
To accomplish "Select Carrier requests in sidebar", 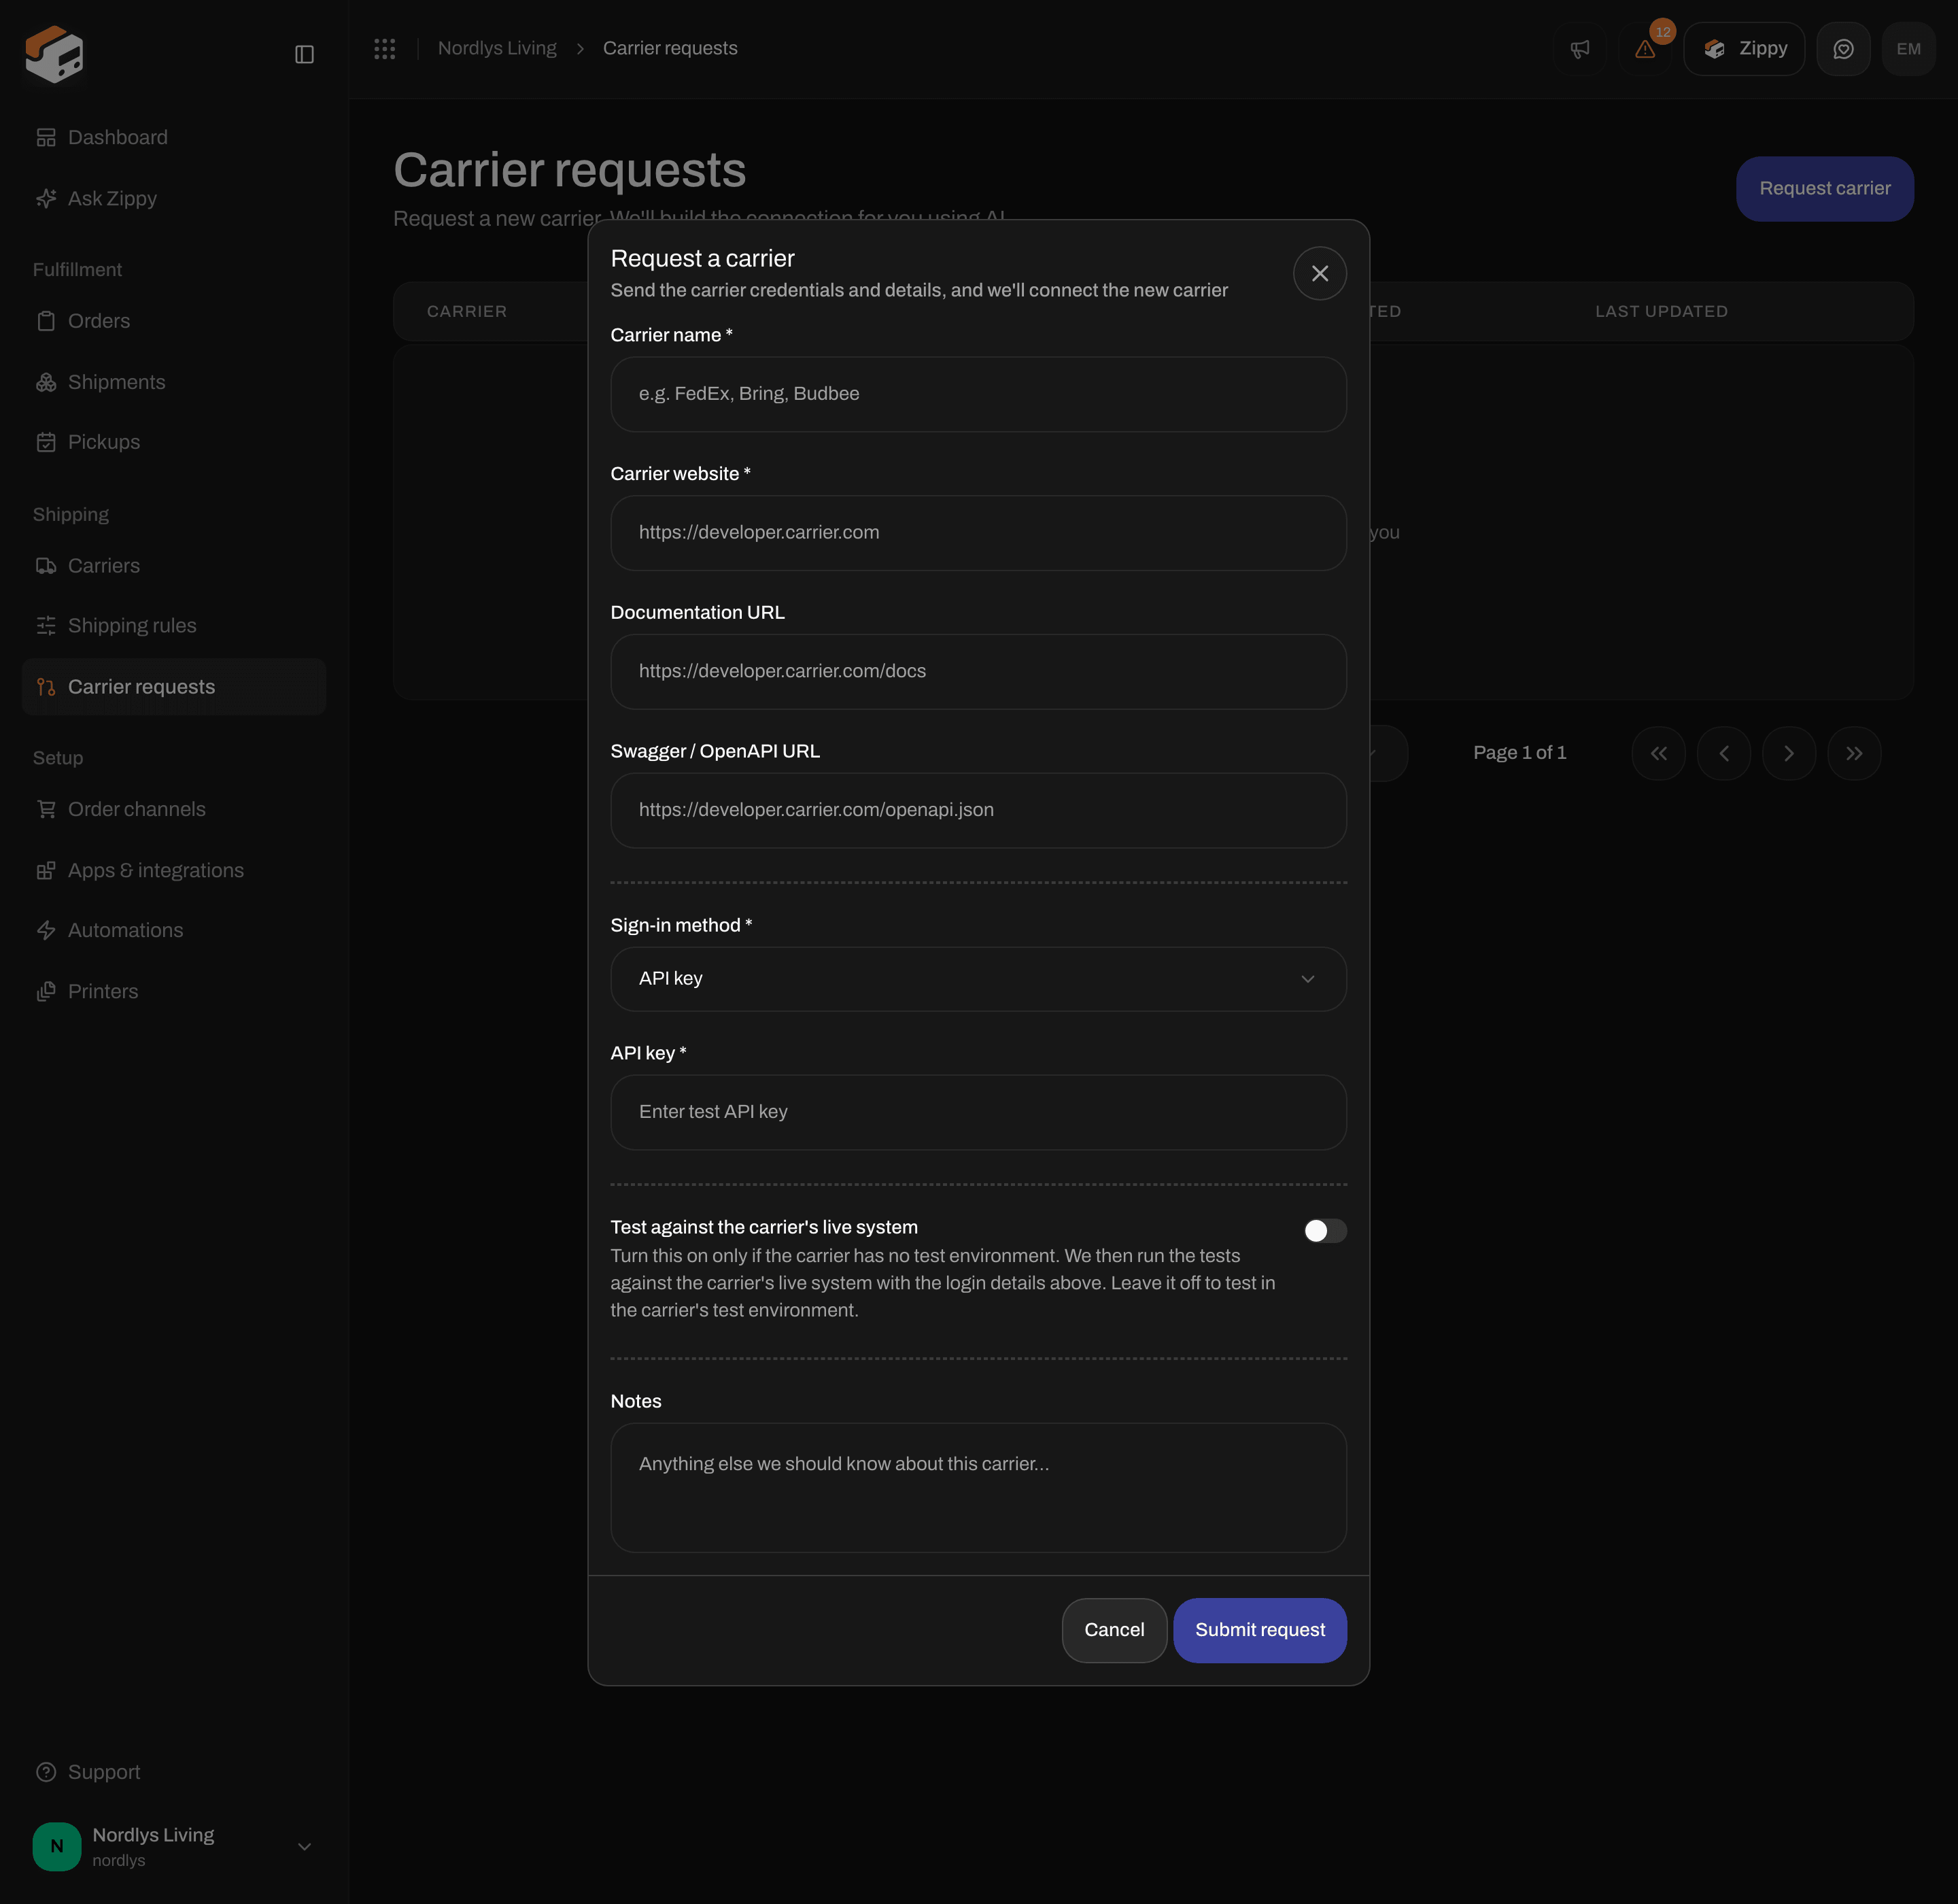I will tap(174, 687).
